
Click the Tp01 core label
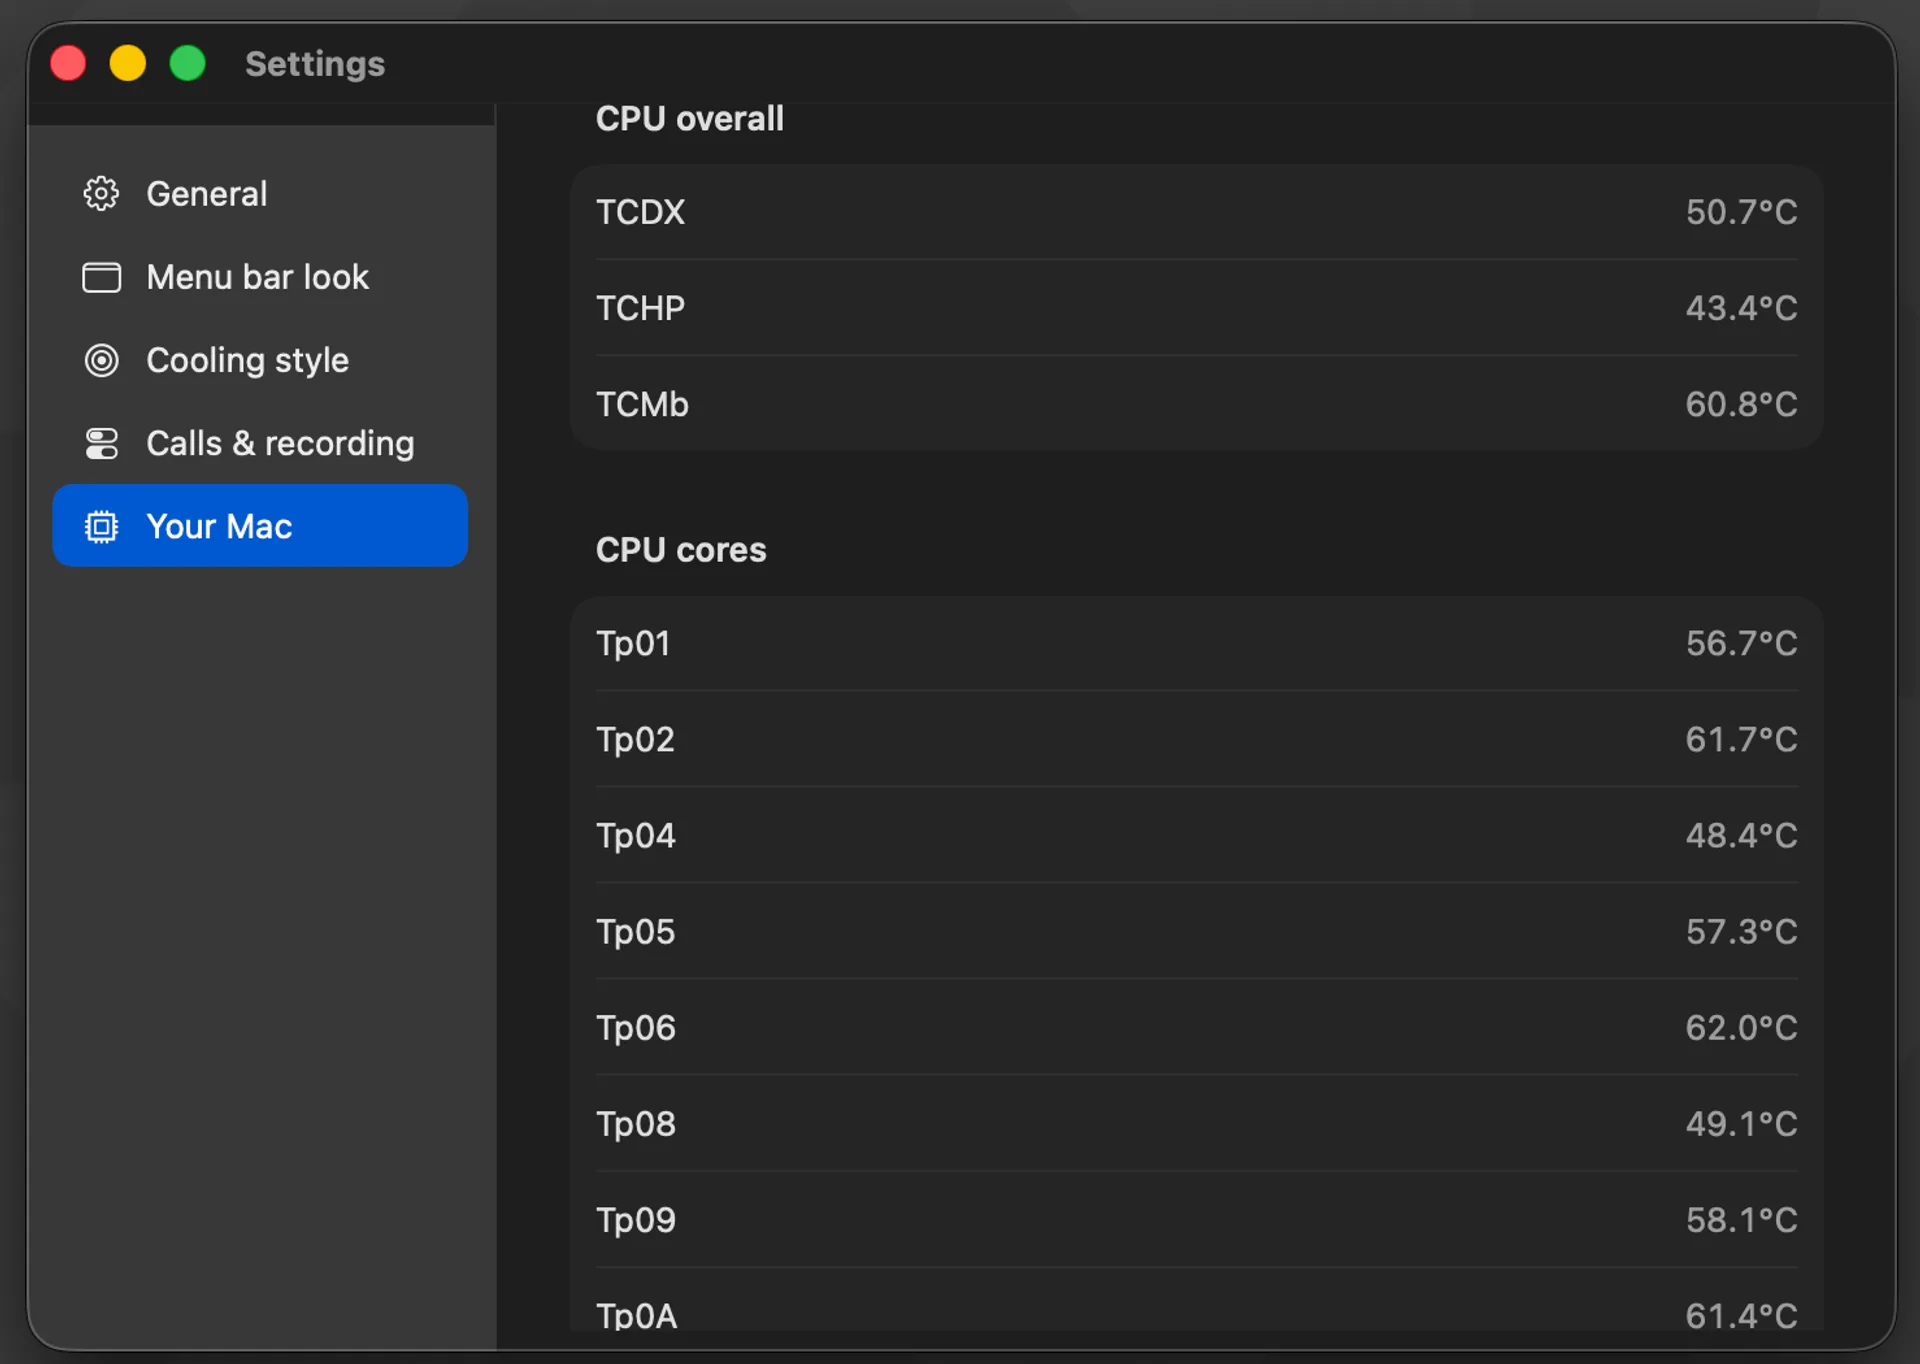633,643
